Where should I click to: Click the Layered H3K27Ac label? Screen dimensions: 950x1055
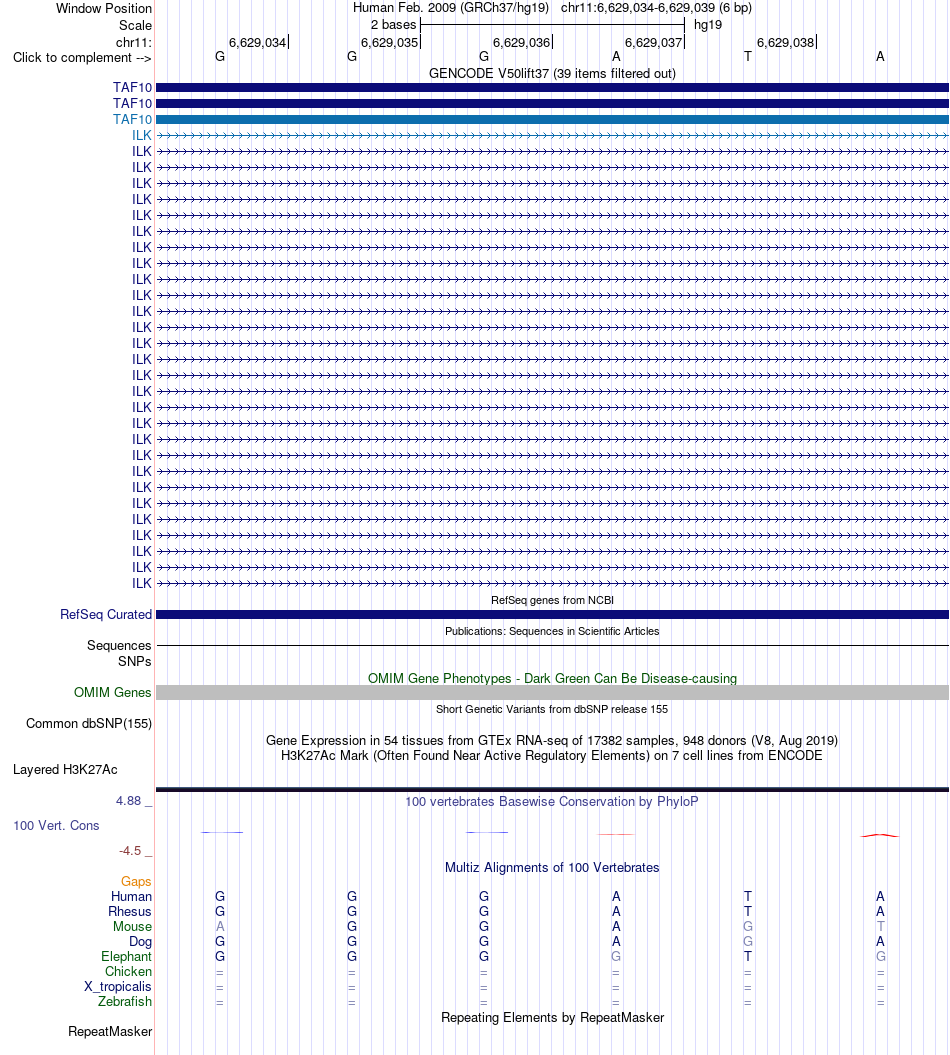click(65, 770)
